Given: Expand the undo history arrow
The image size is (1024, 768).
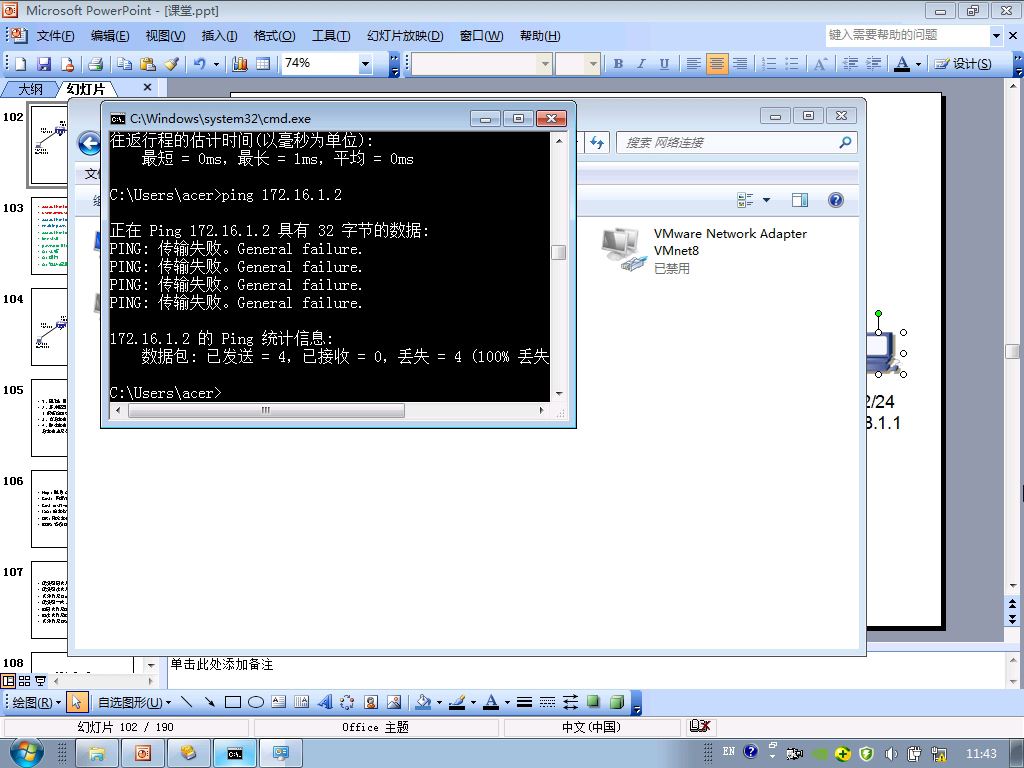Looking at the screenshot, I should [216, 63].
